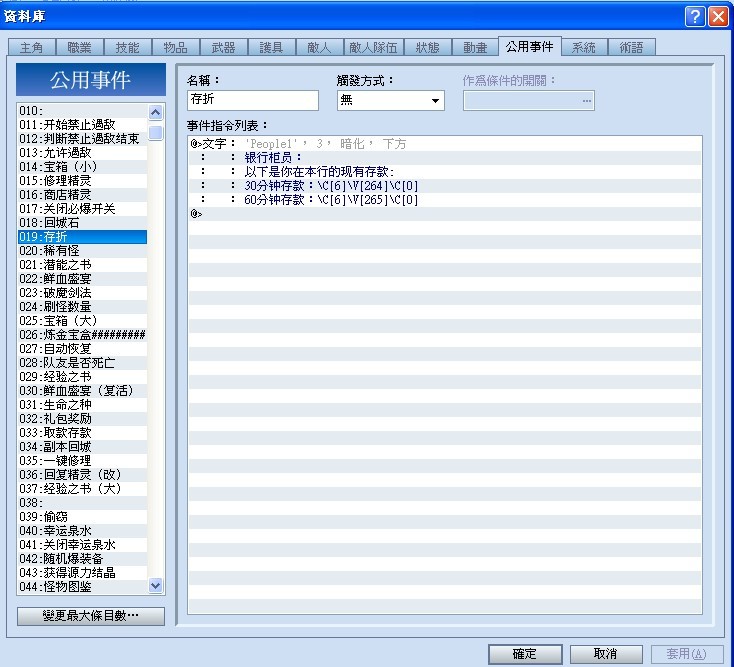
Task: Select list item 033:取款存款
Action: tap(82, 432)
